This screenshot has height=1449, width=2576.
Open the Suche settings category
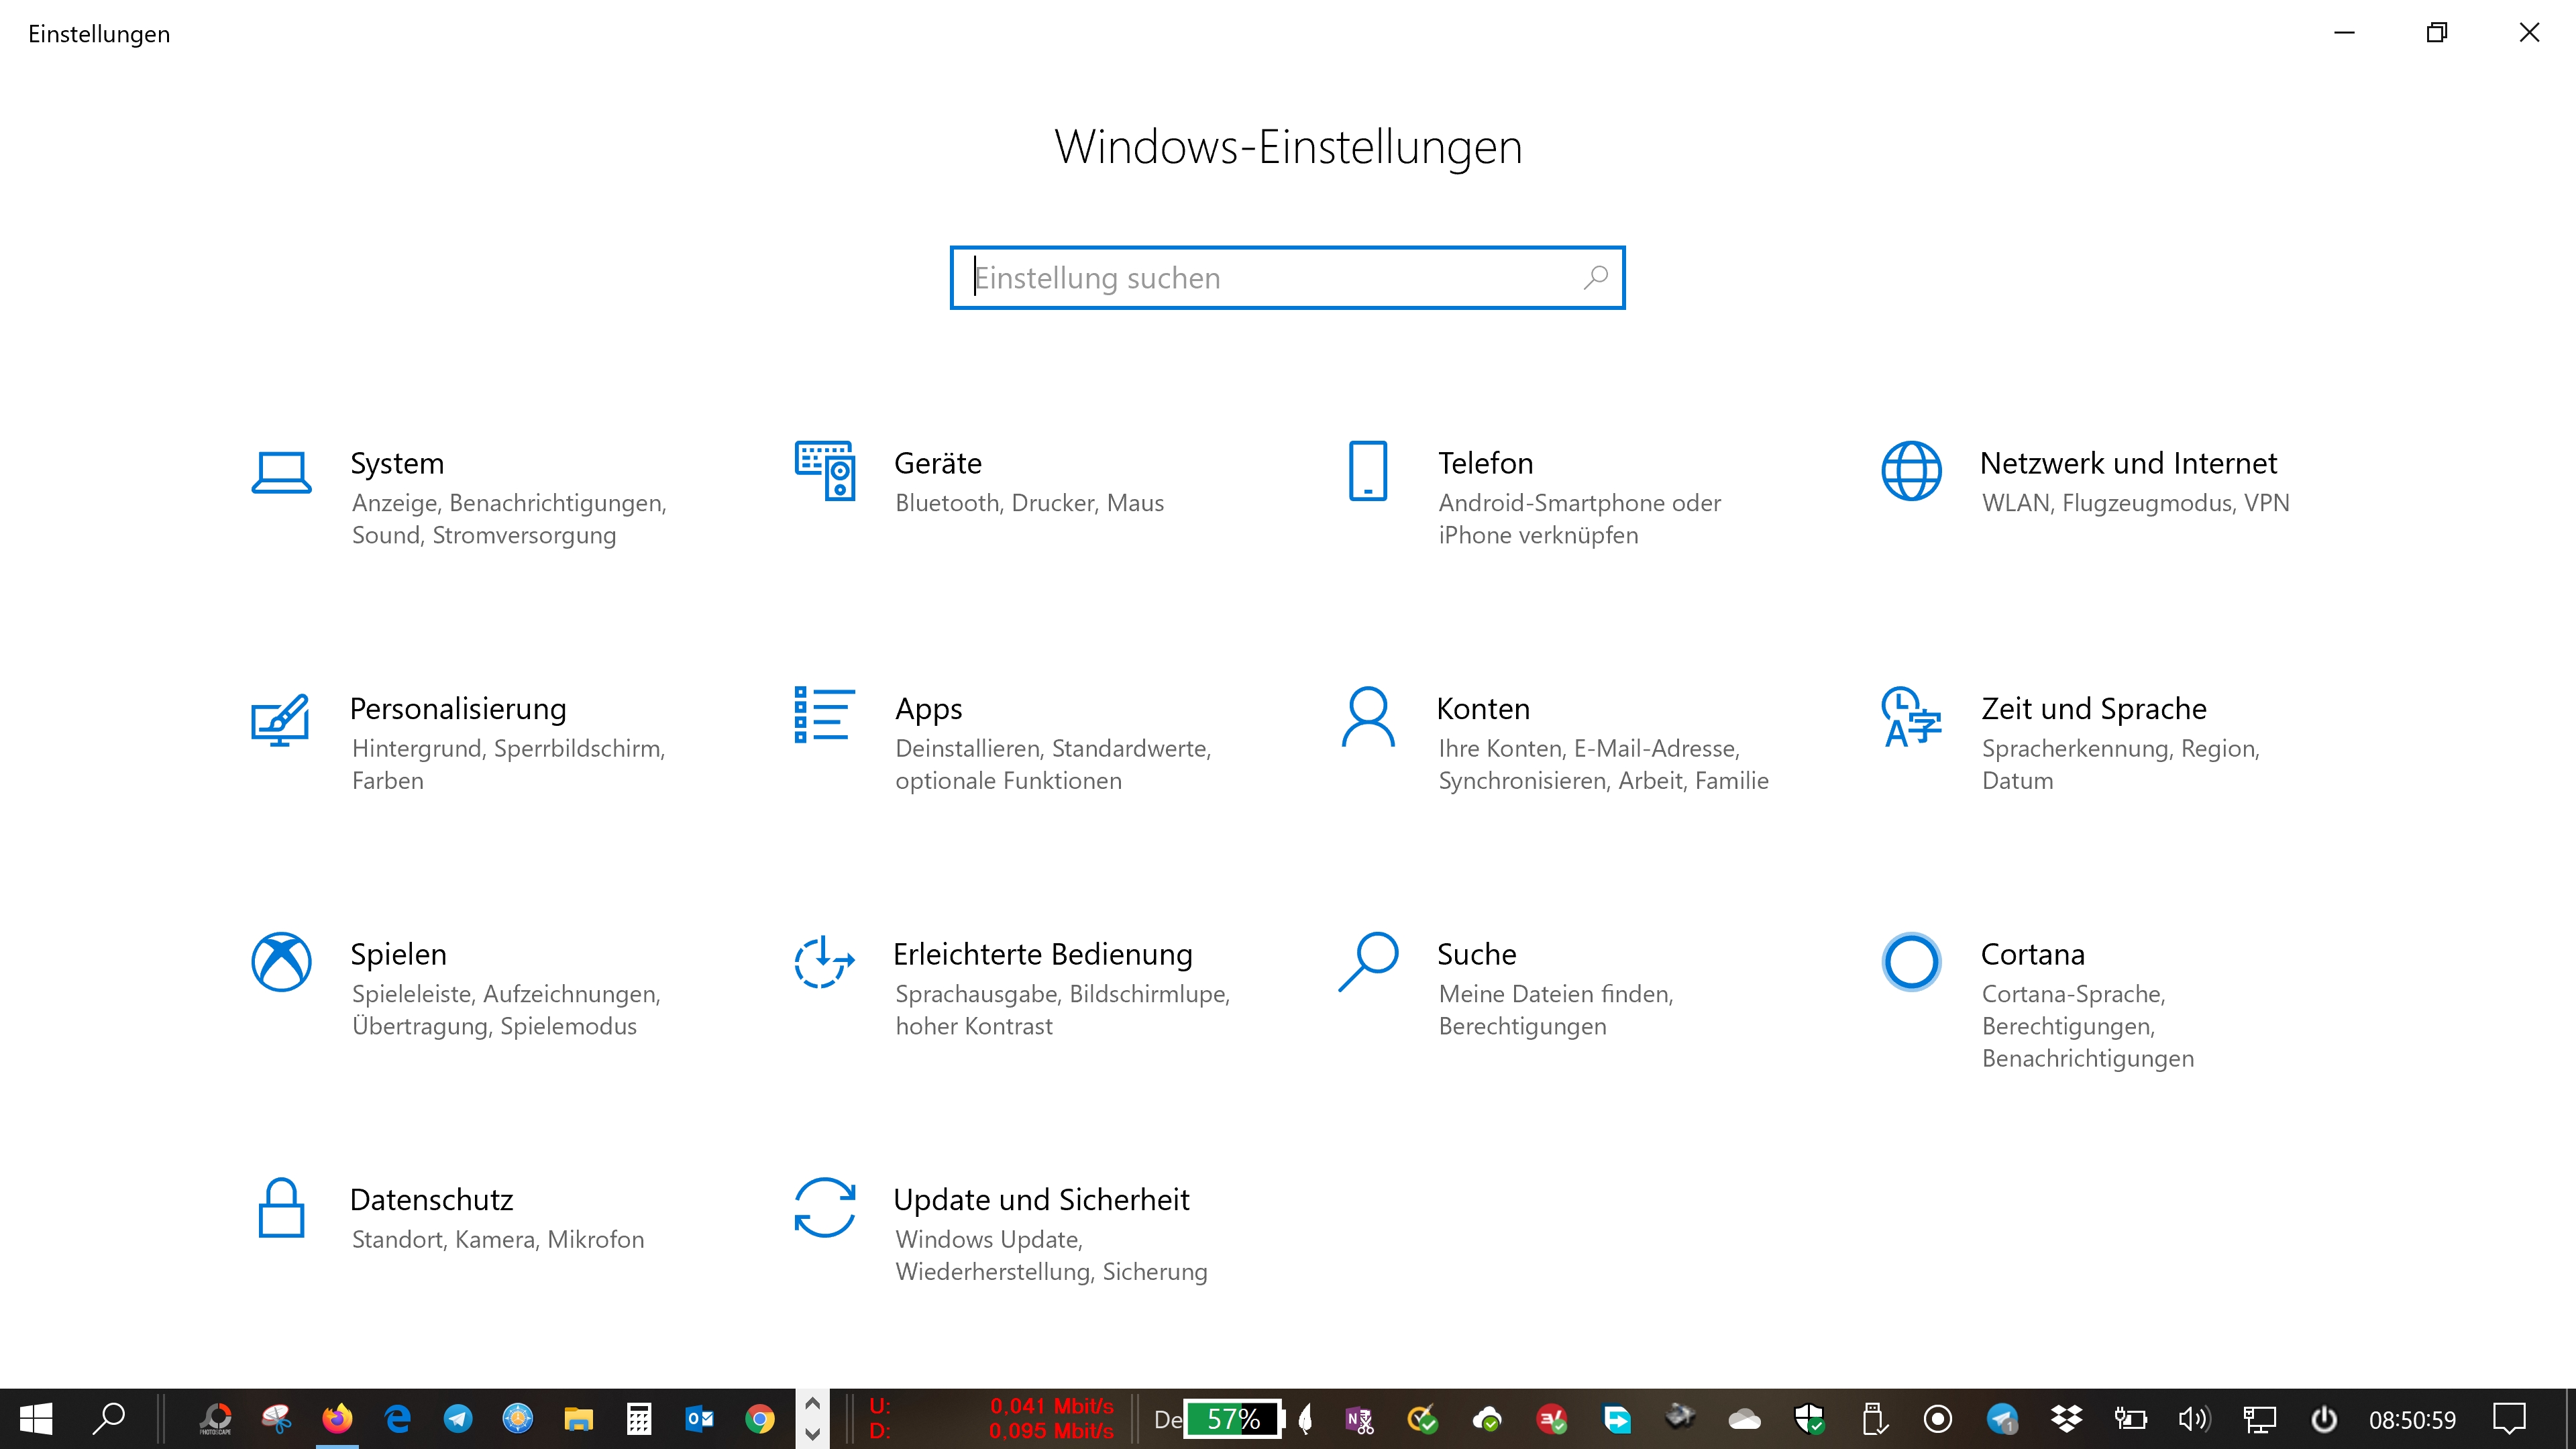click(1476, 954)
